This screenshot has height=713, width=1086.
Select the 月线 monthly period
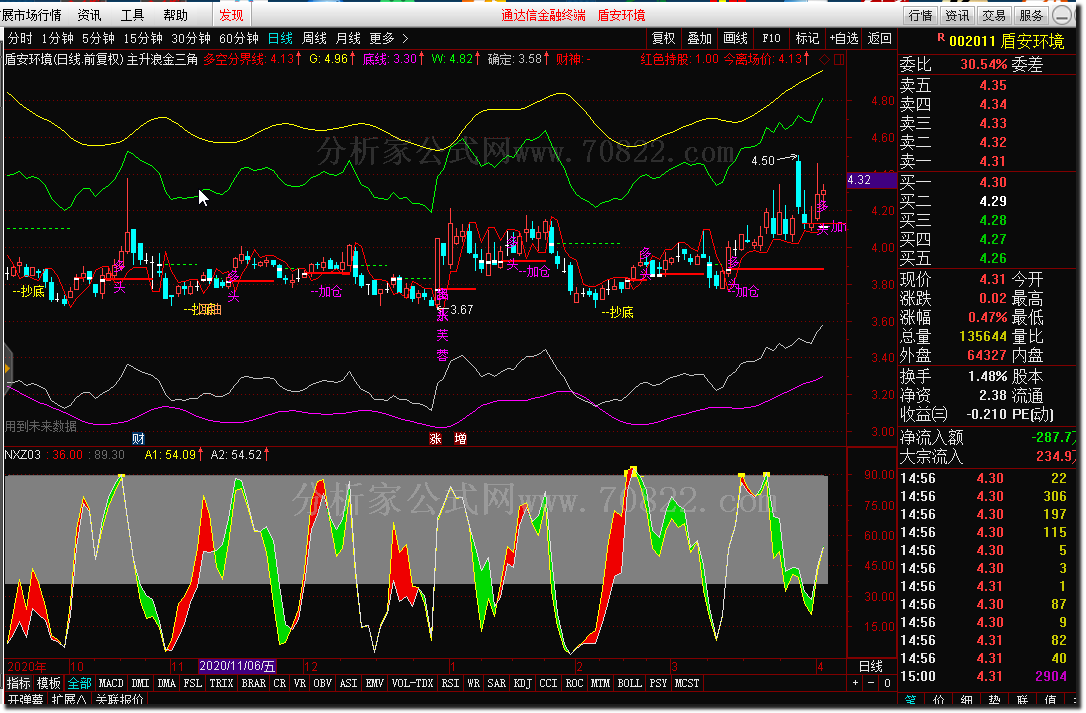(x=348, y=38)
